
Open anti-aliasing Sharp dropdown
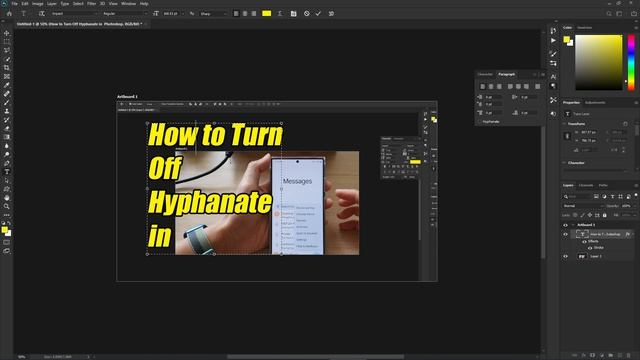tap(213, 13)
